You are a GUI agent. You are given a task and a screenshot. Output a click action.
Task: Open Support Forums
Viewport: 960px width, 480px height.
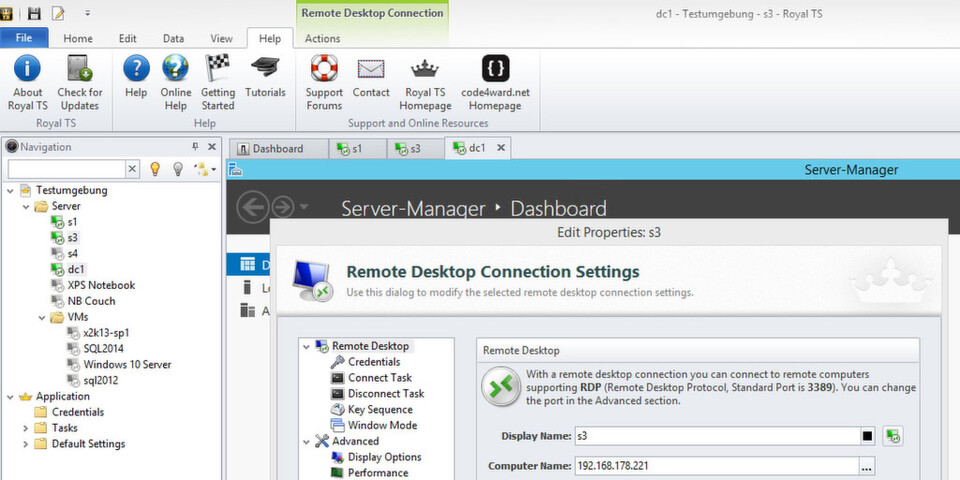324,83
